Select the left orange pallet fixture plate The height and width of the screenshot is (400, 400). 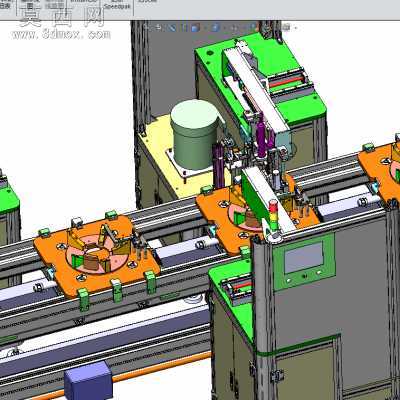click(96, 255)
